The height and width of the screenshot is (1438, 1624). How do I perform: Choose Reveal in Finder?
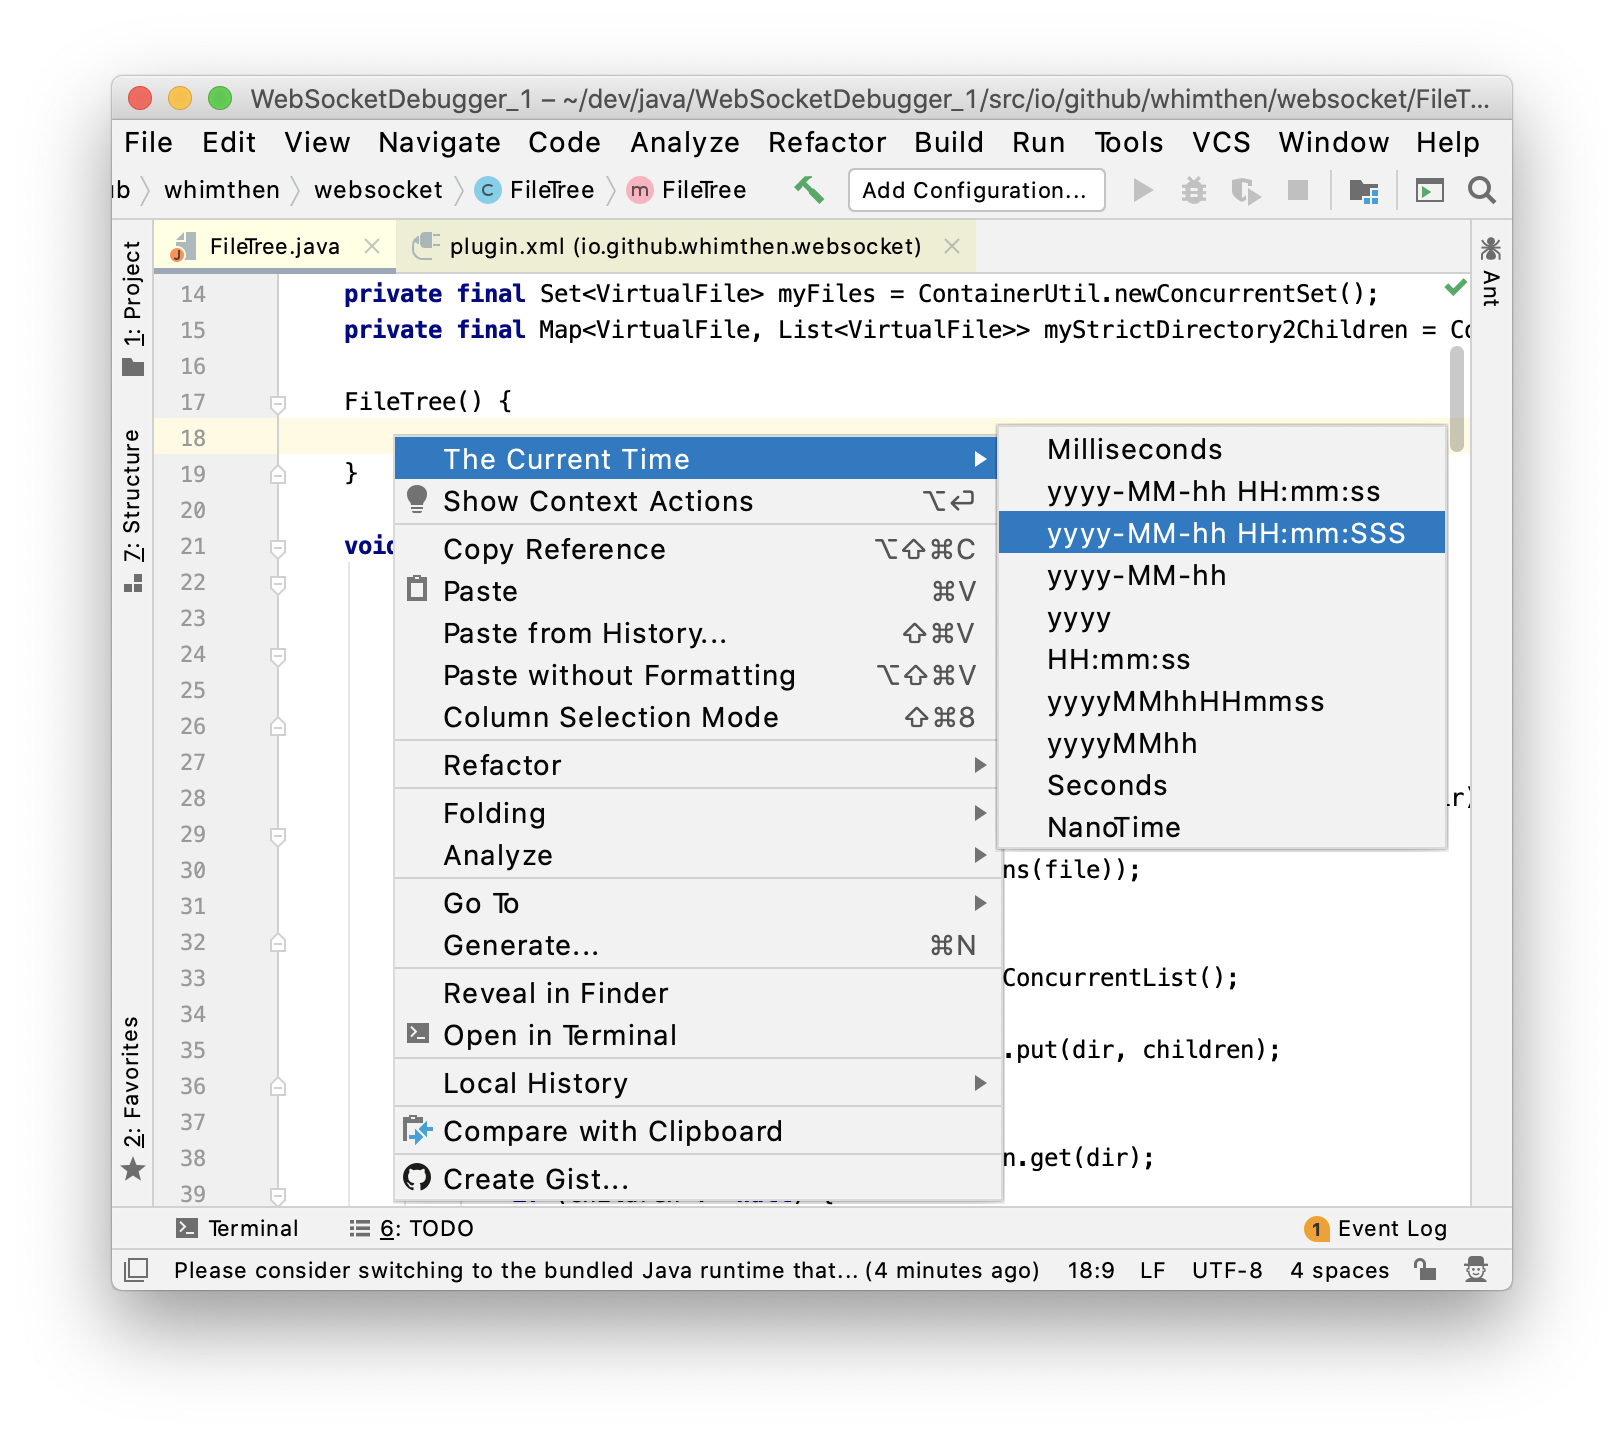click(698, 993)
